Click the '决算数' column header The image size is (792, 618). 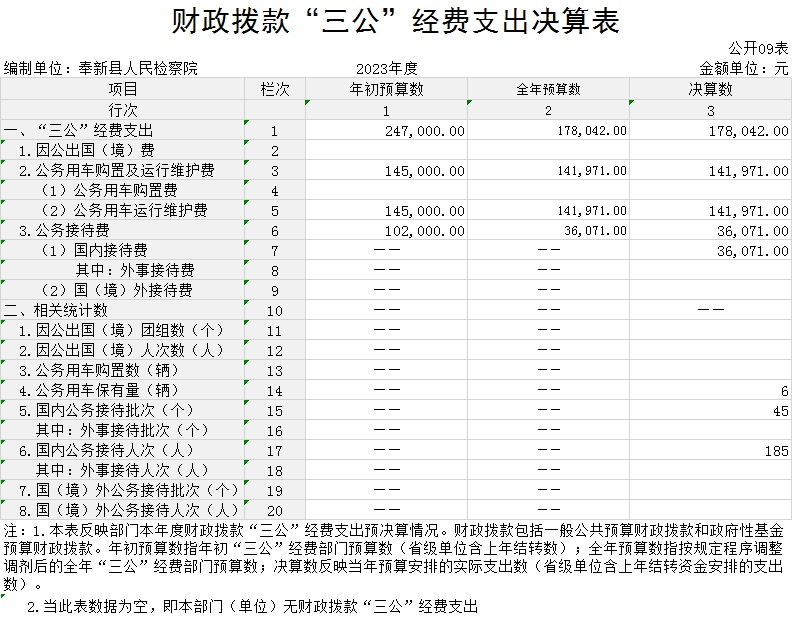coord(710,89)
